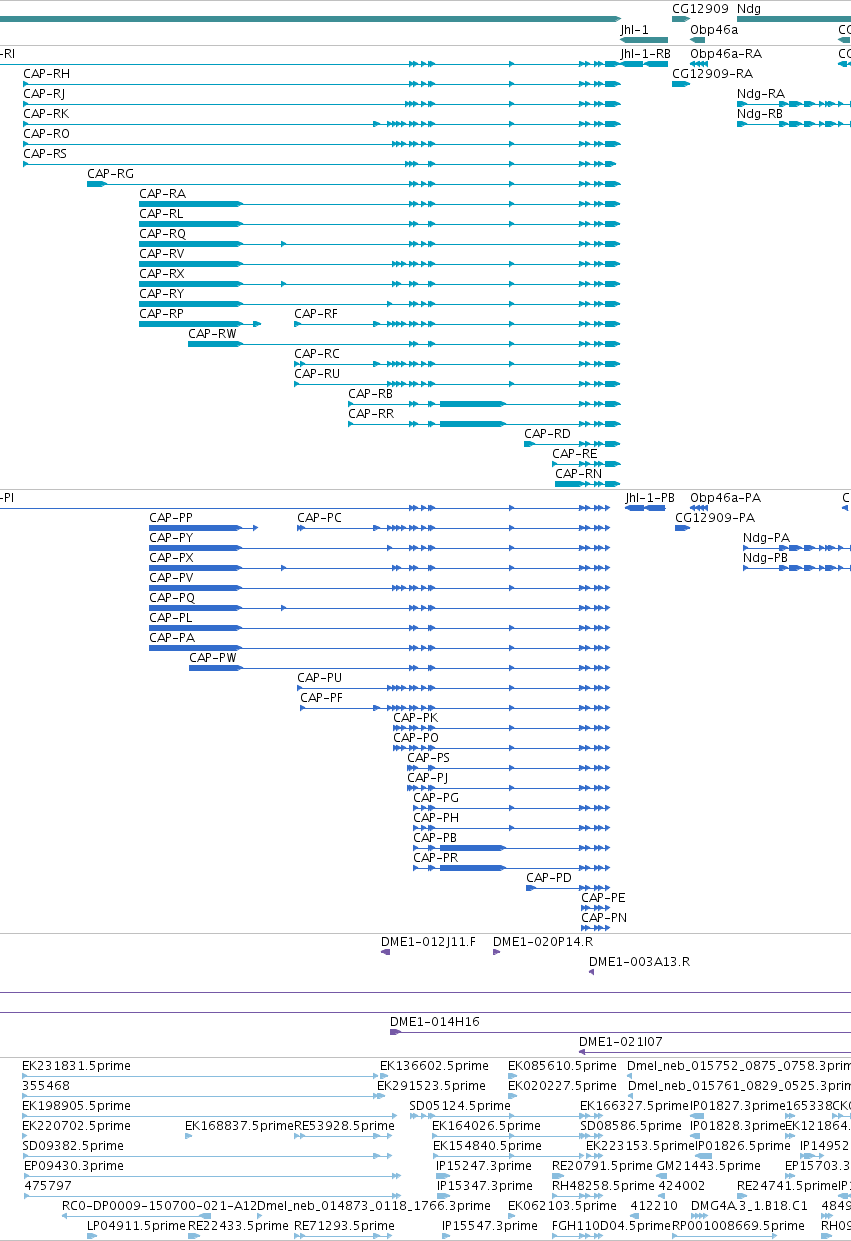Viewport: 851px width, 1241px height.
Task: Select the CAP-PY protein label
Action: (x=171, y=538)
